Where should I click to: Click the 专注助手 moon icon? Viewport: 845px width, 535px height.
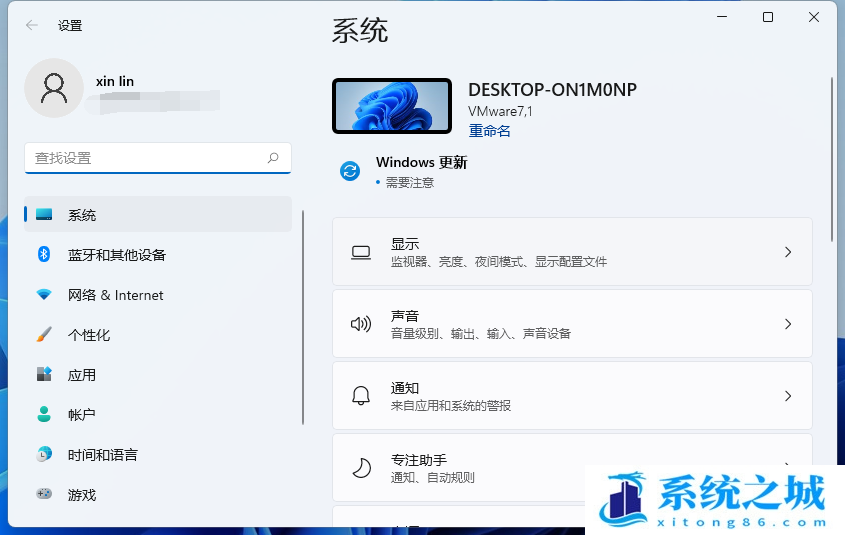(x=361, y=468)
